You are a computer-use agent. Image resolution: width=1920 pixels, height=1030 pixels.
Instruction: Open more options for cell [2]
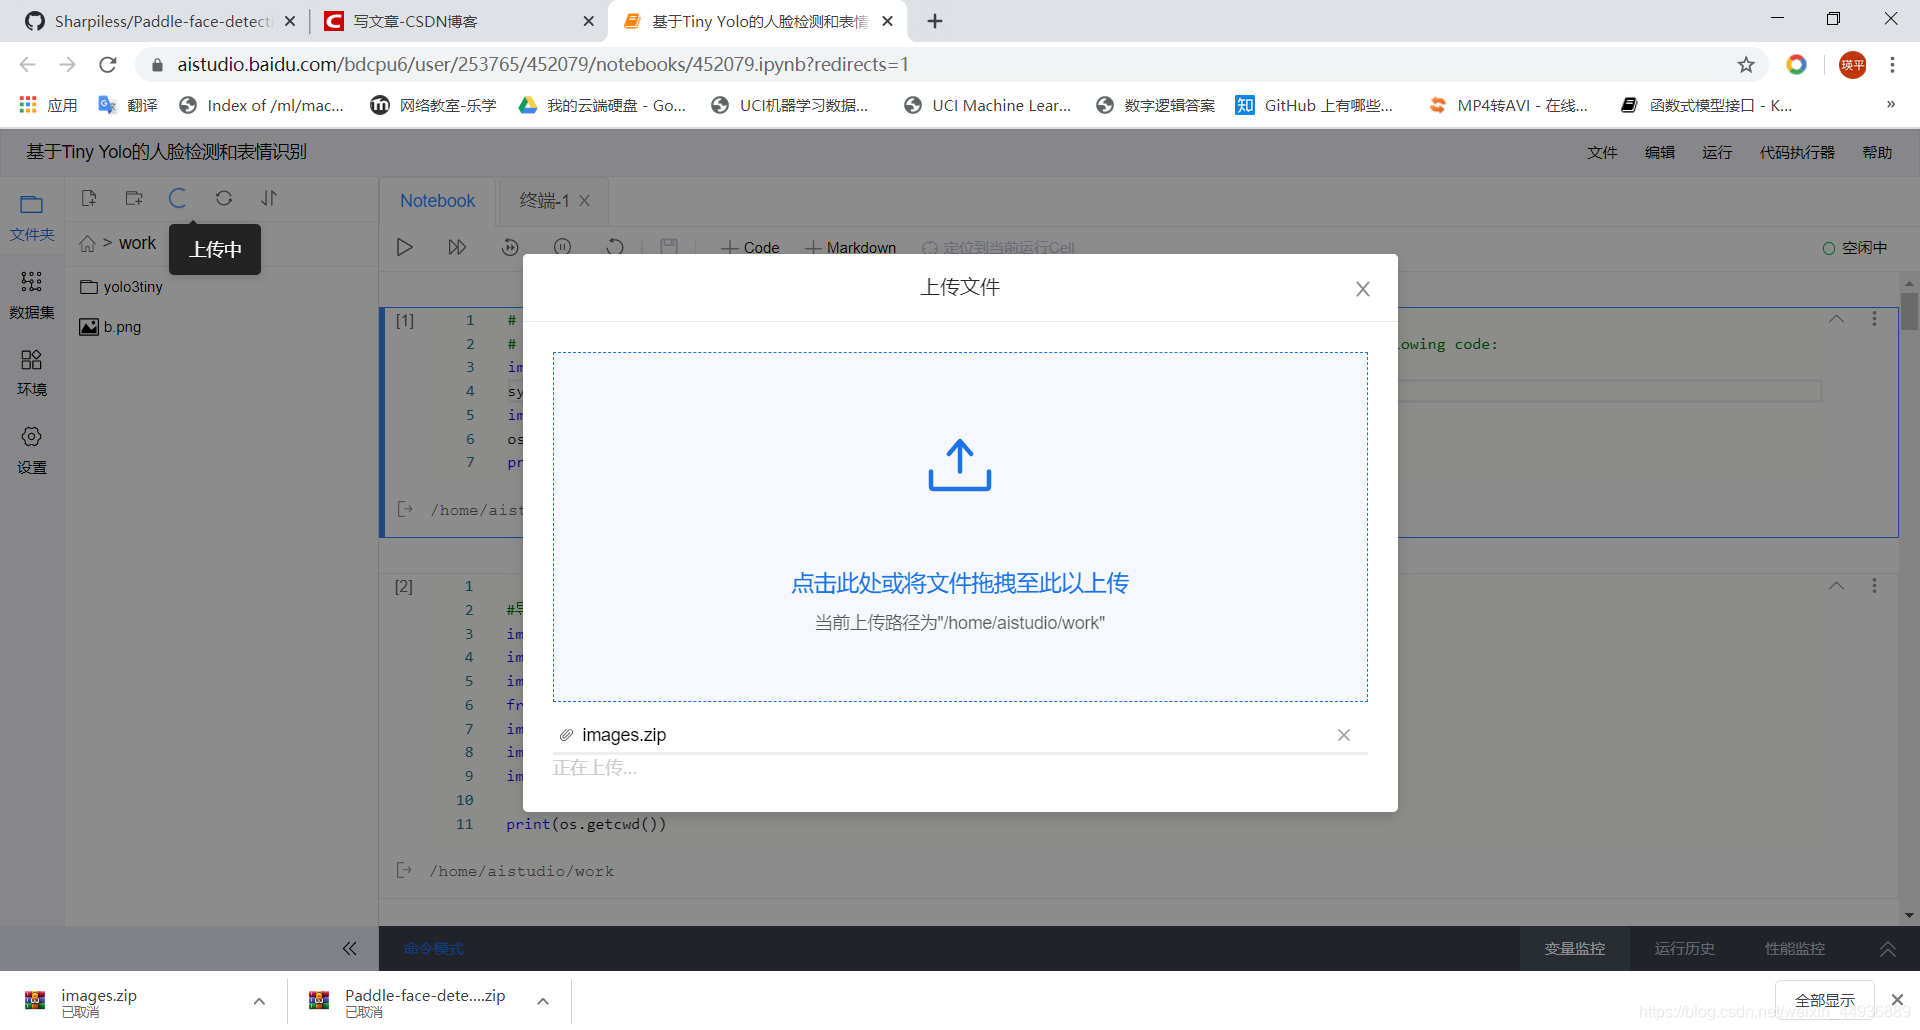[x=1874, y=586]
